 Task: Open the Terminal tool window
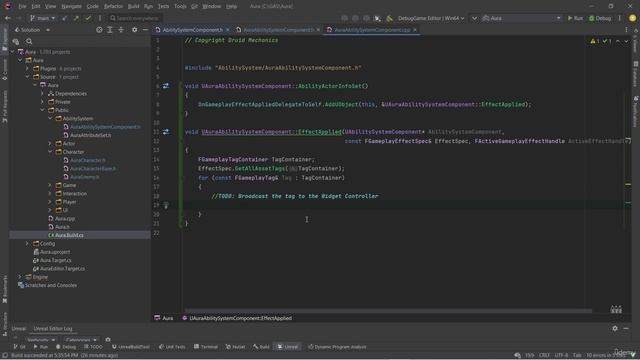206,347
